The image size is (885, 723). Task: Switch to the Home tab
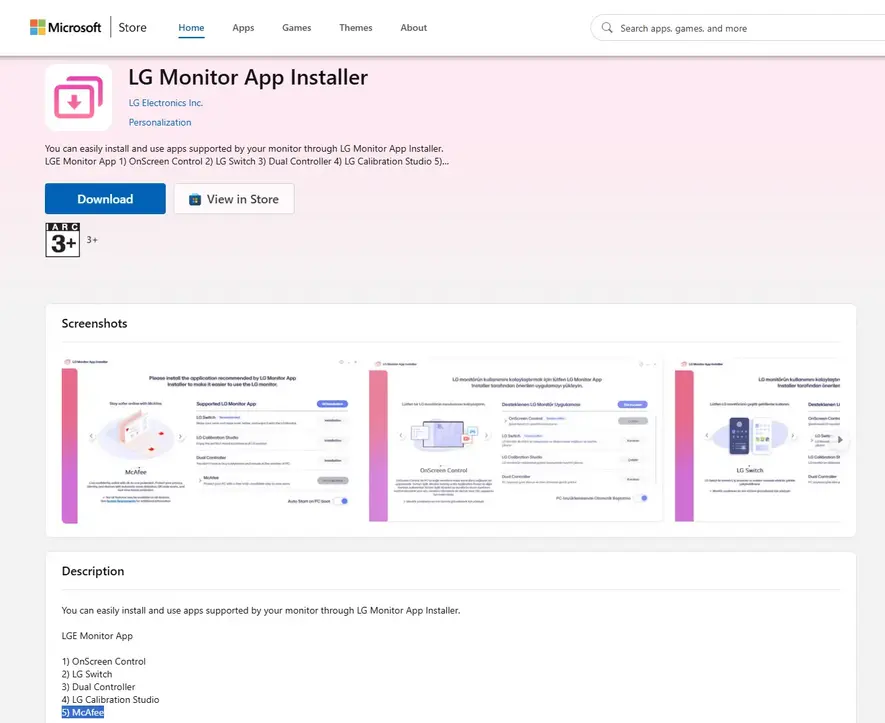(191, 28)
